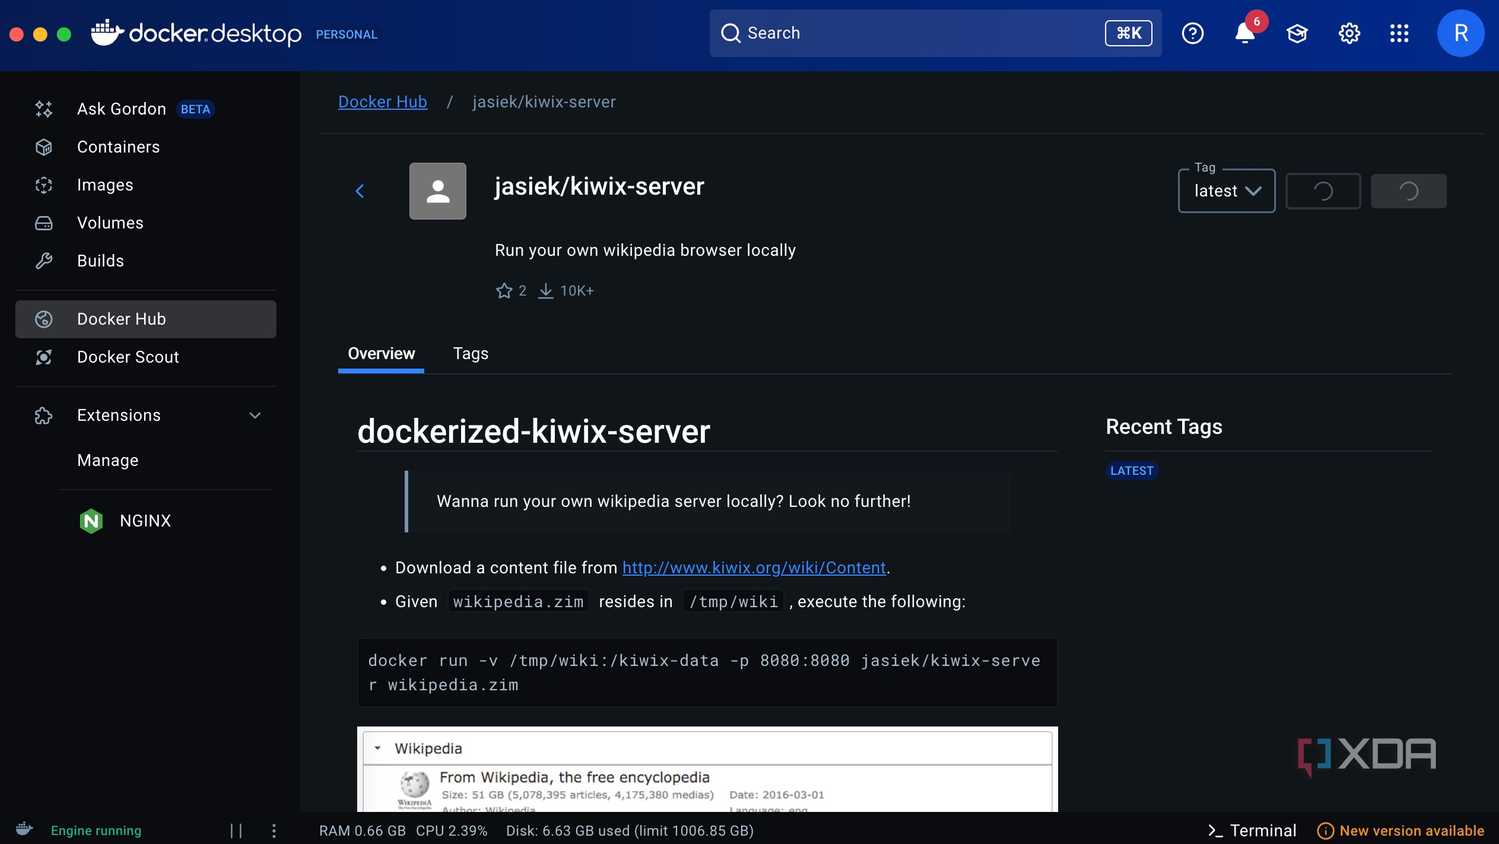The height and width of the screenshot is (844, 1499).
Task: Open the Terminal panel
Action: [x=1252, y=831]
